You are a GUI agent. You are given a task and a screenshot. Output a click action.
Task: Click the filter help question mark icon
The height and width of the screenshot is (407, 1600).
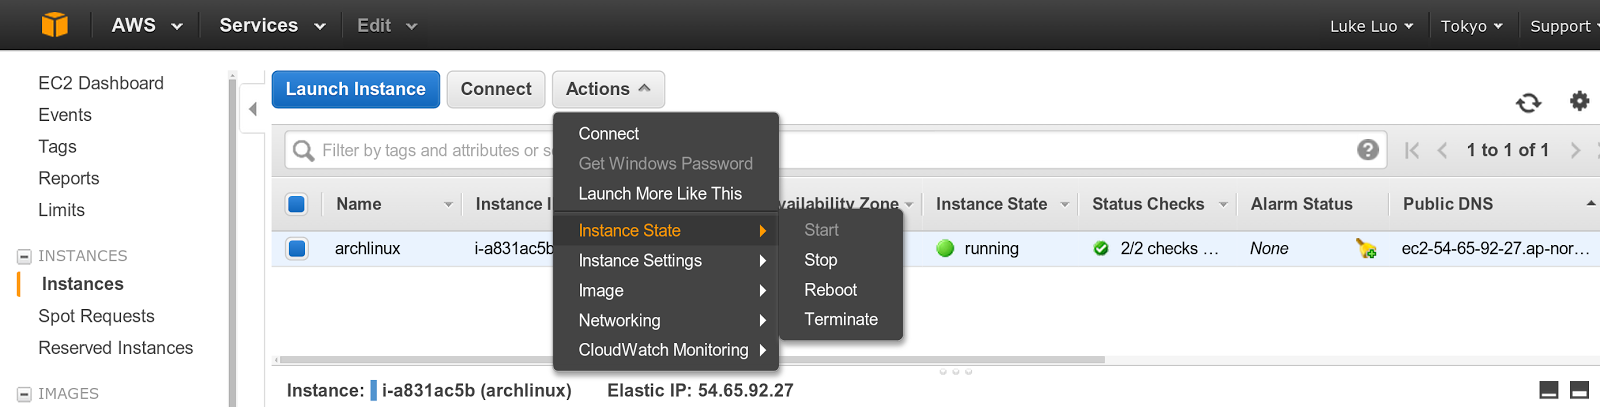coord(1368,150)
